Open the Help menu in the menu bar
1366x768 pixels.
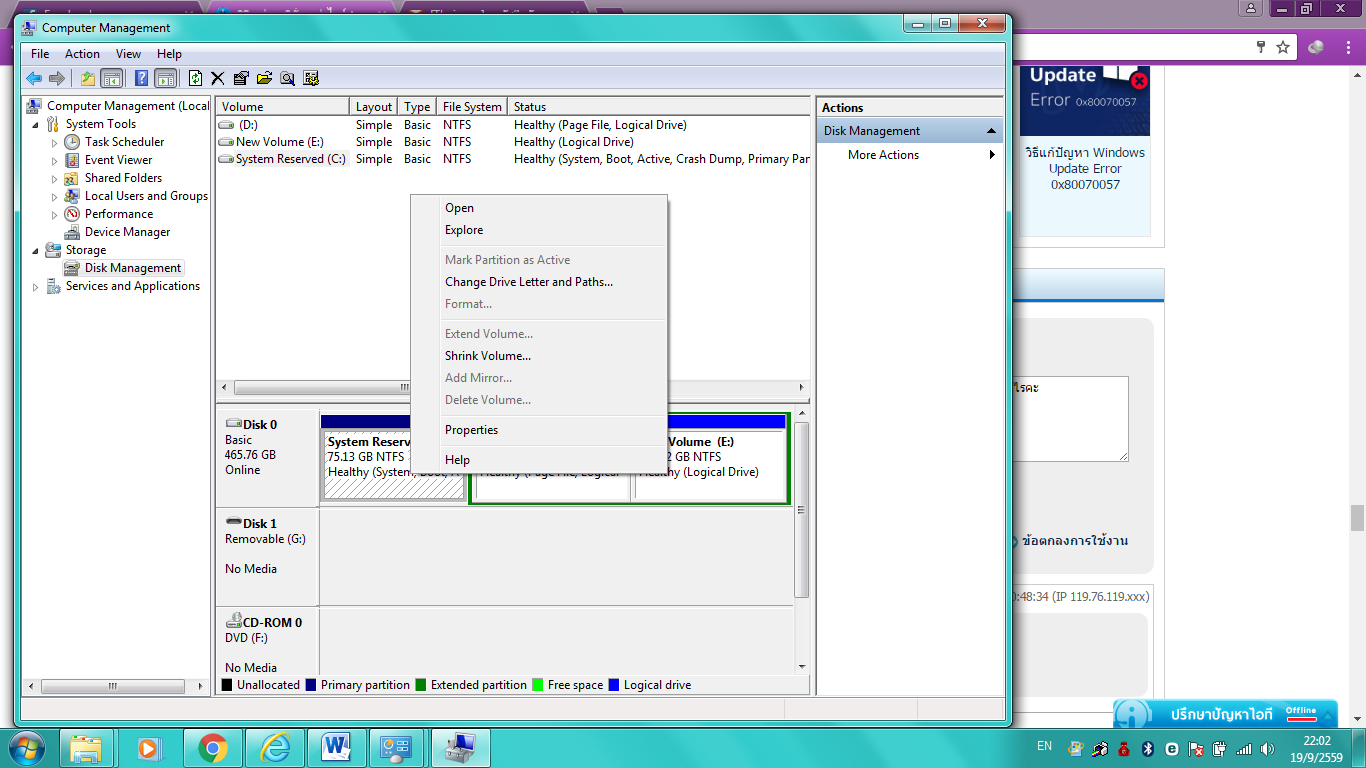pos(169,54)
